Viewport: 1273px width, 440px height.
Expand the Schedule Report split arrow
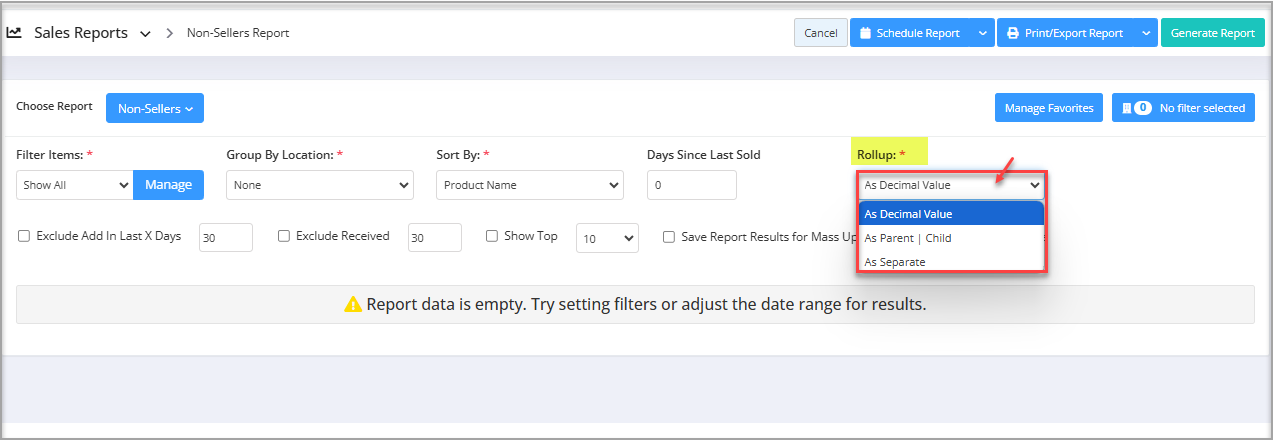[x=982, y=33]
